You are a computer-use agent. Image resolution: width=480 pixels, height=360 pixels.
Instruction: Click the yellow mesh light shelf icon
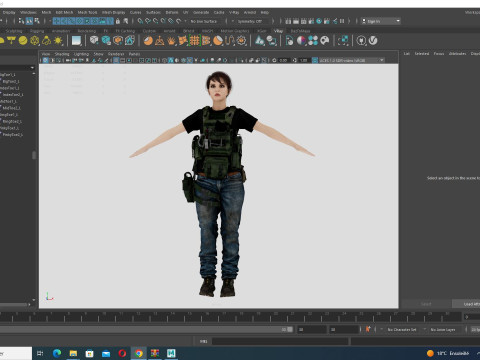click(35, 41)
